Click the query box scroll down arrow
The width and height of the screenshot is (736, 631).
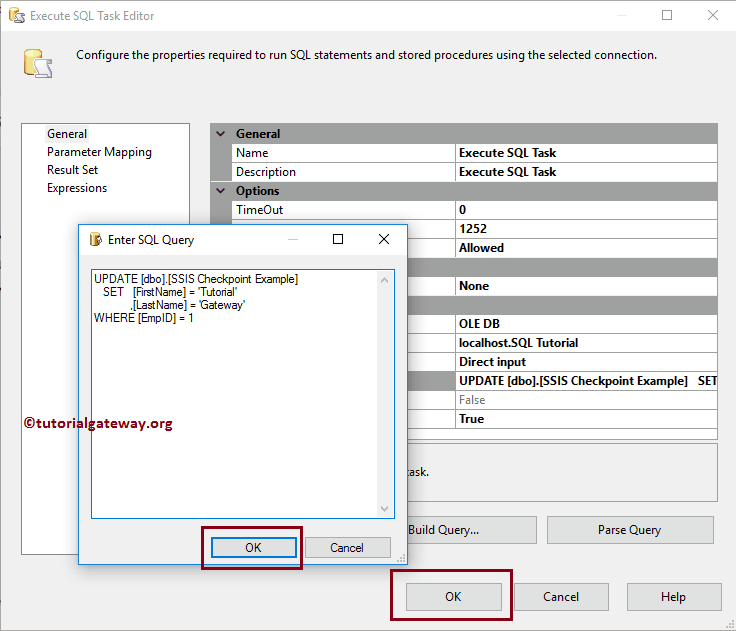click(385, 508)
